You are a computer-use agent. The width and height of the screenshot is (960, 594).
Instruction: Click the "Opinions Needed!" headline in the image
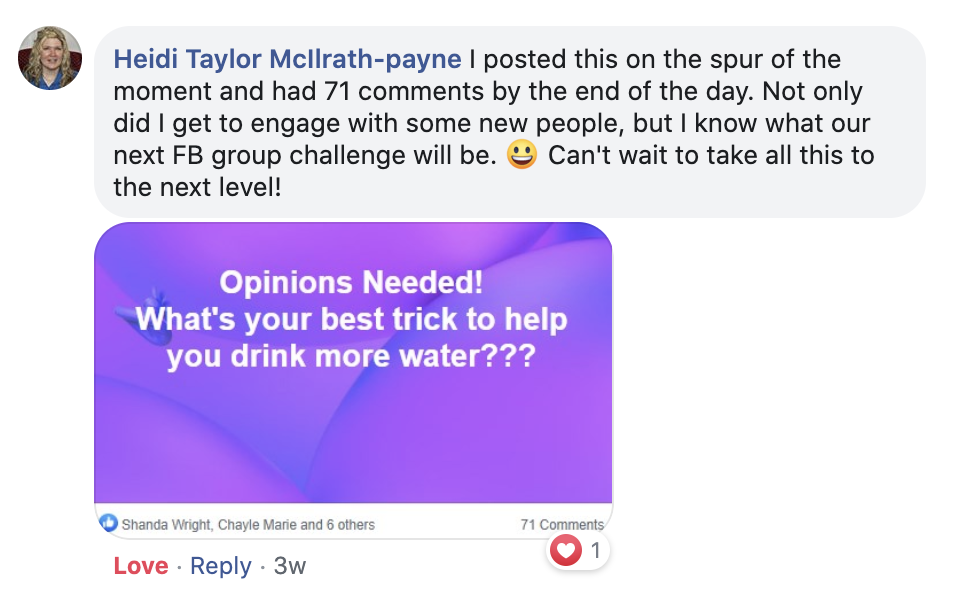(x=351, y=282)
